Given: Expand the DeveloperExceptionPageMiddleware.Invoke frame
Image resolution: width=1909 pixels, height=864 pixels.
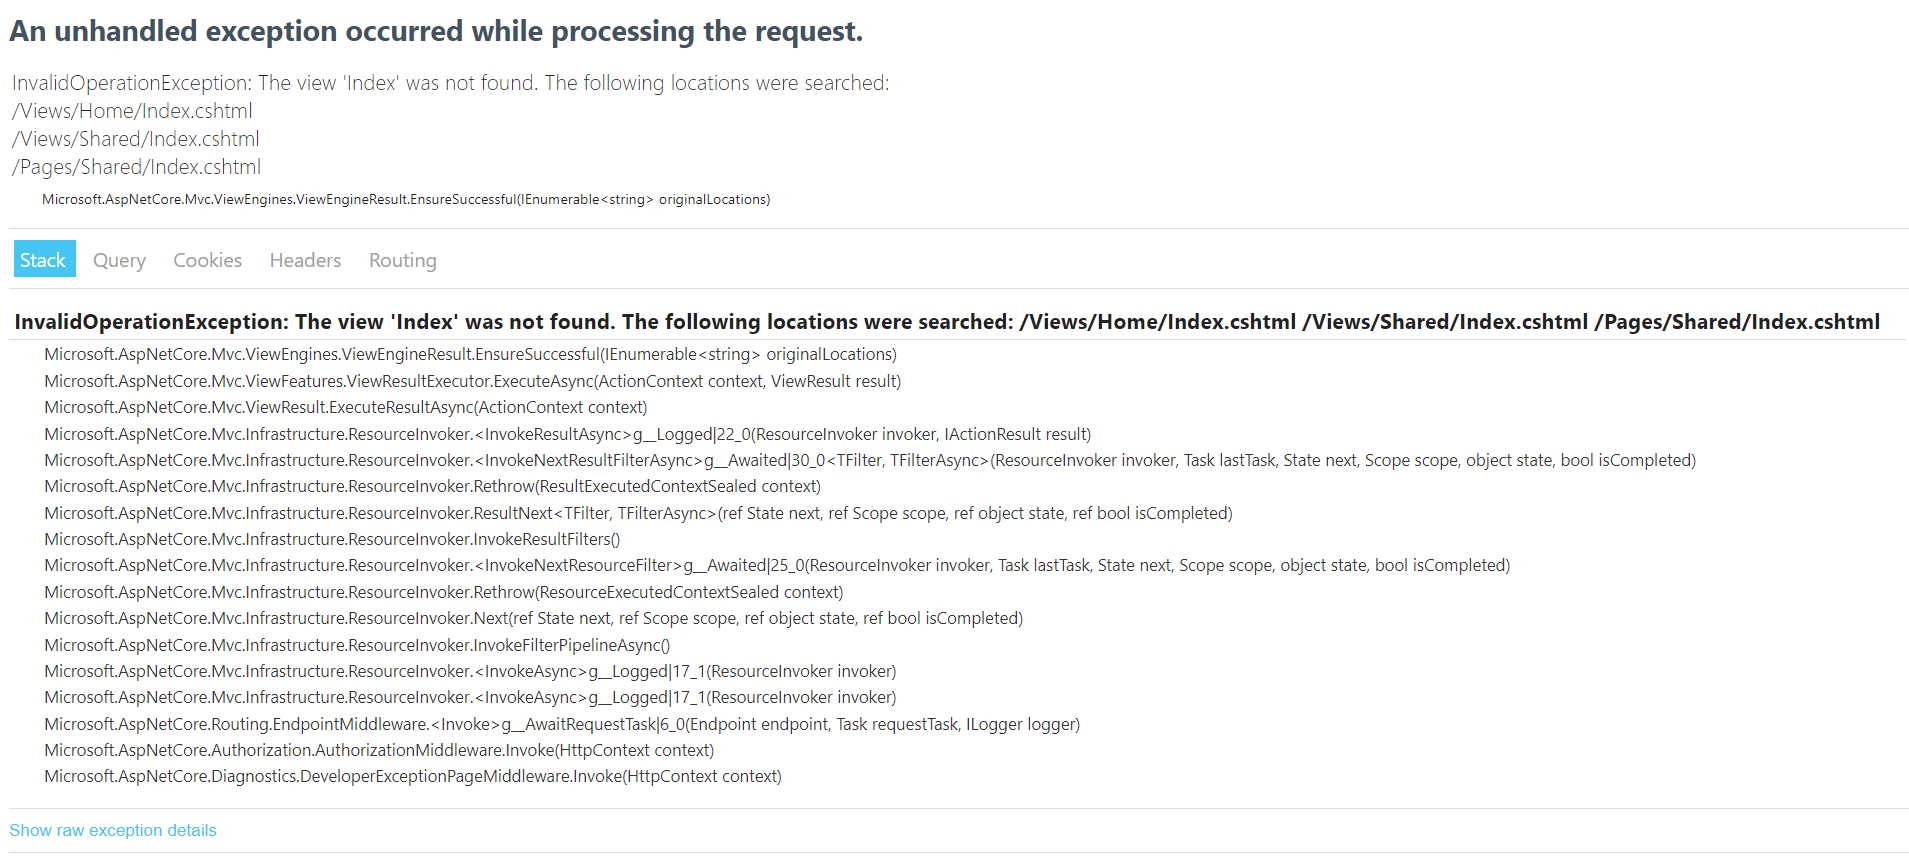Looking at the screenshot, I should 412,776.
